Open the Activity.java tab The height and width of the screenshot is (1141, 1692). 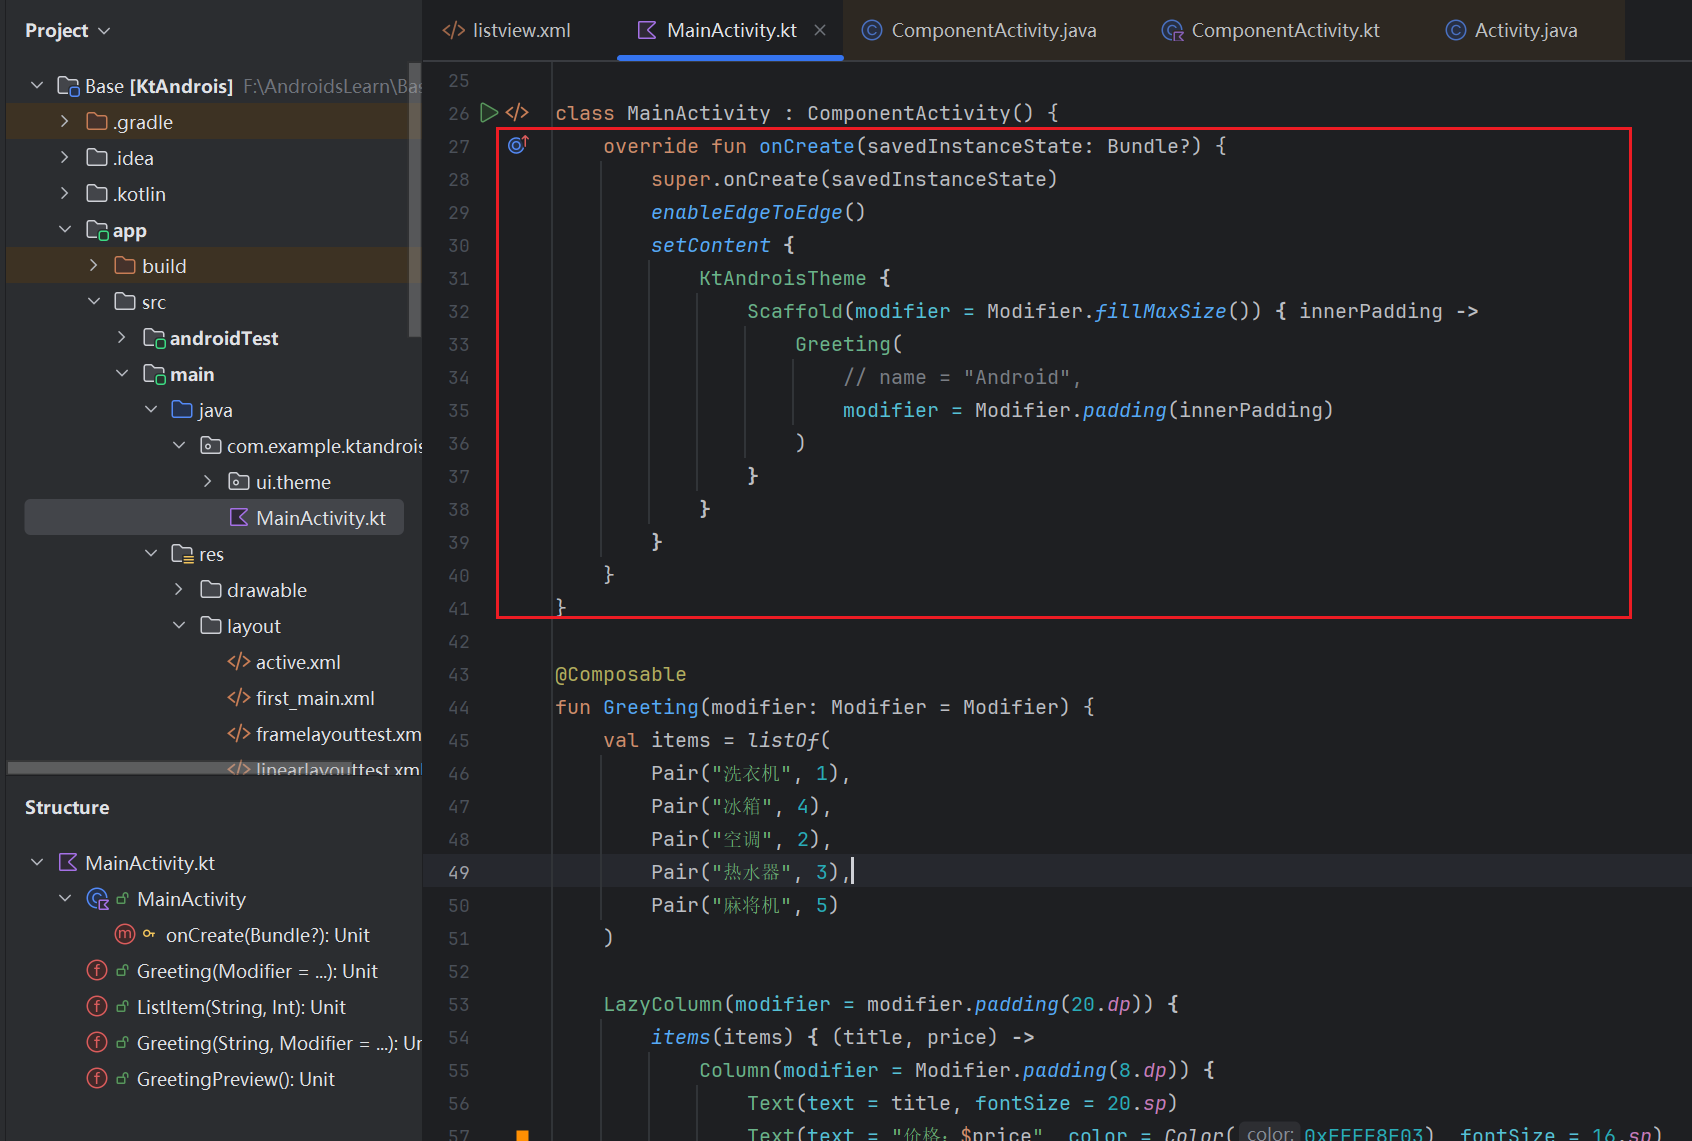(x=1511, y=30)
